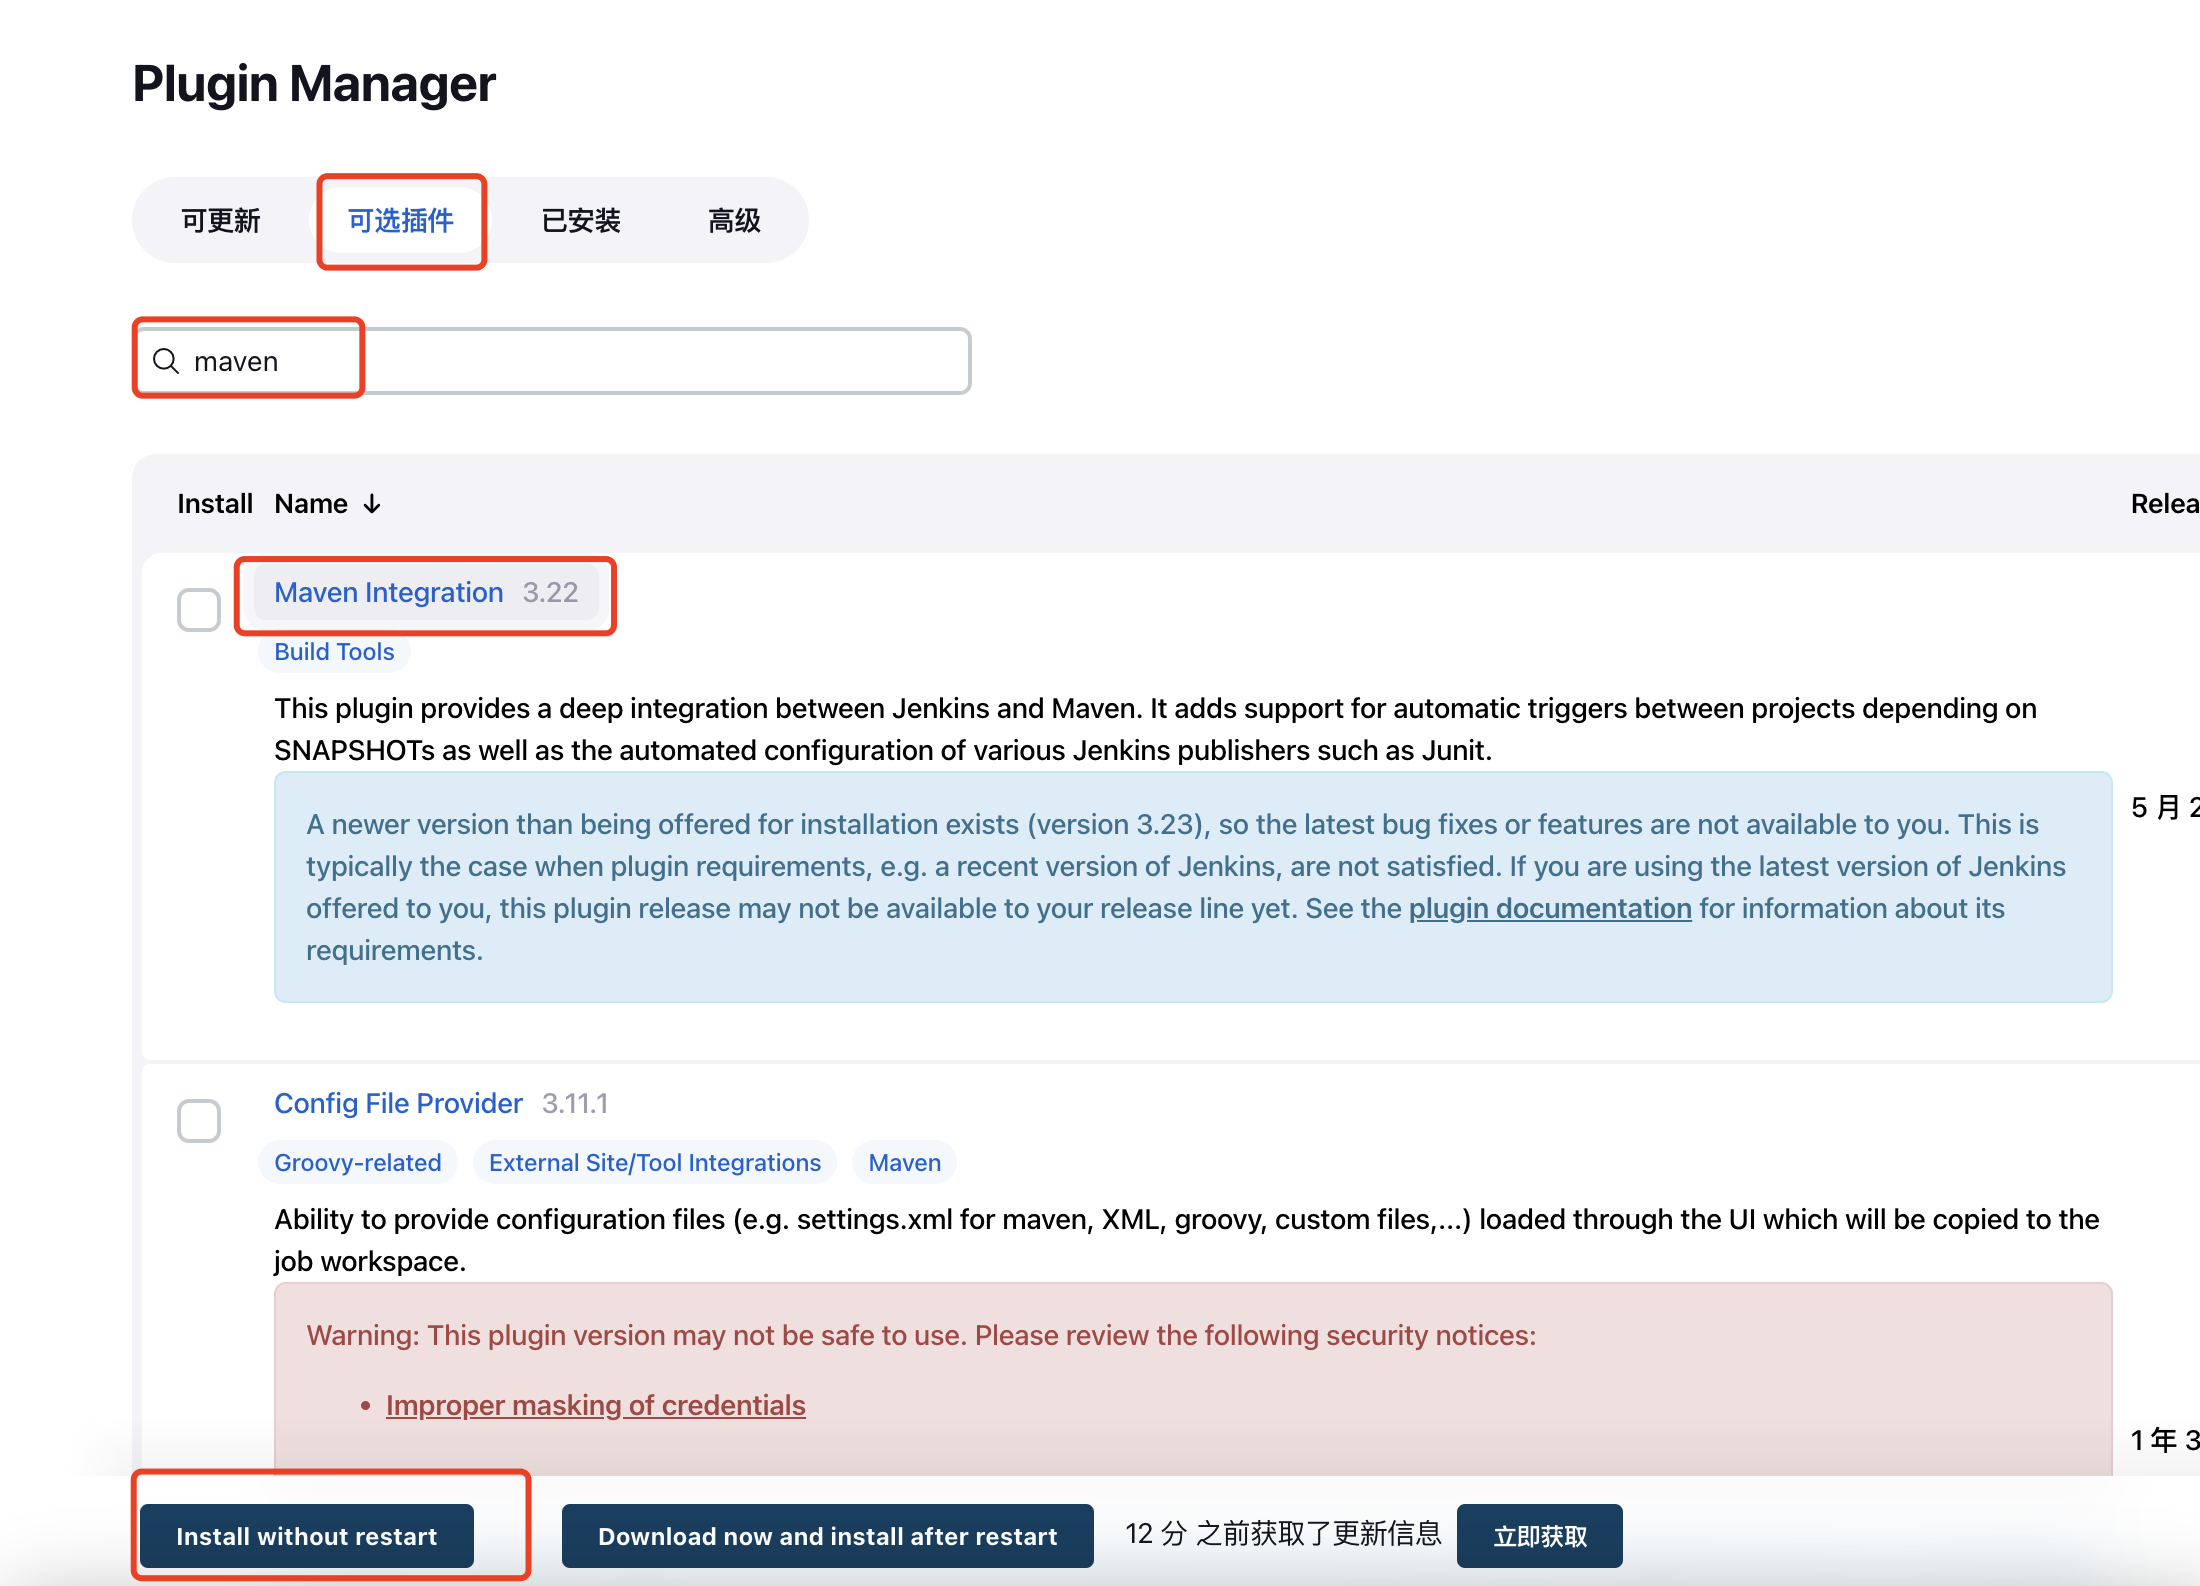Click the Name column header

click(311, 504)
